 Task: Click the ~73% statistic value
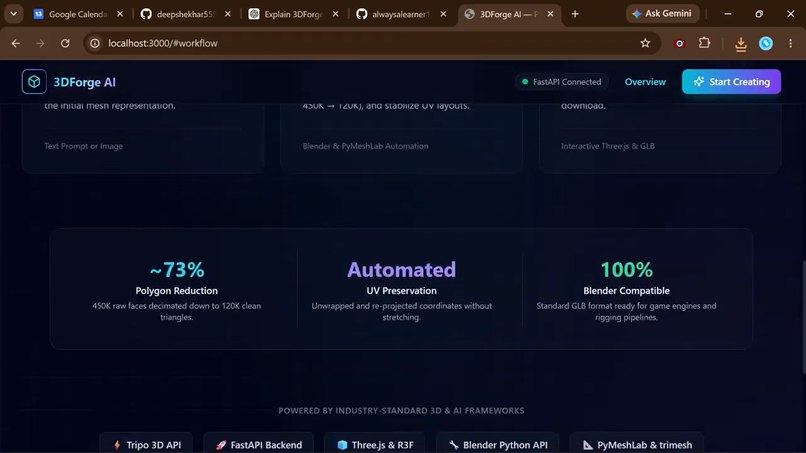[x=177, y=269]
